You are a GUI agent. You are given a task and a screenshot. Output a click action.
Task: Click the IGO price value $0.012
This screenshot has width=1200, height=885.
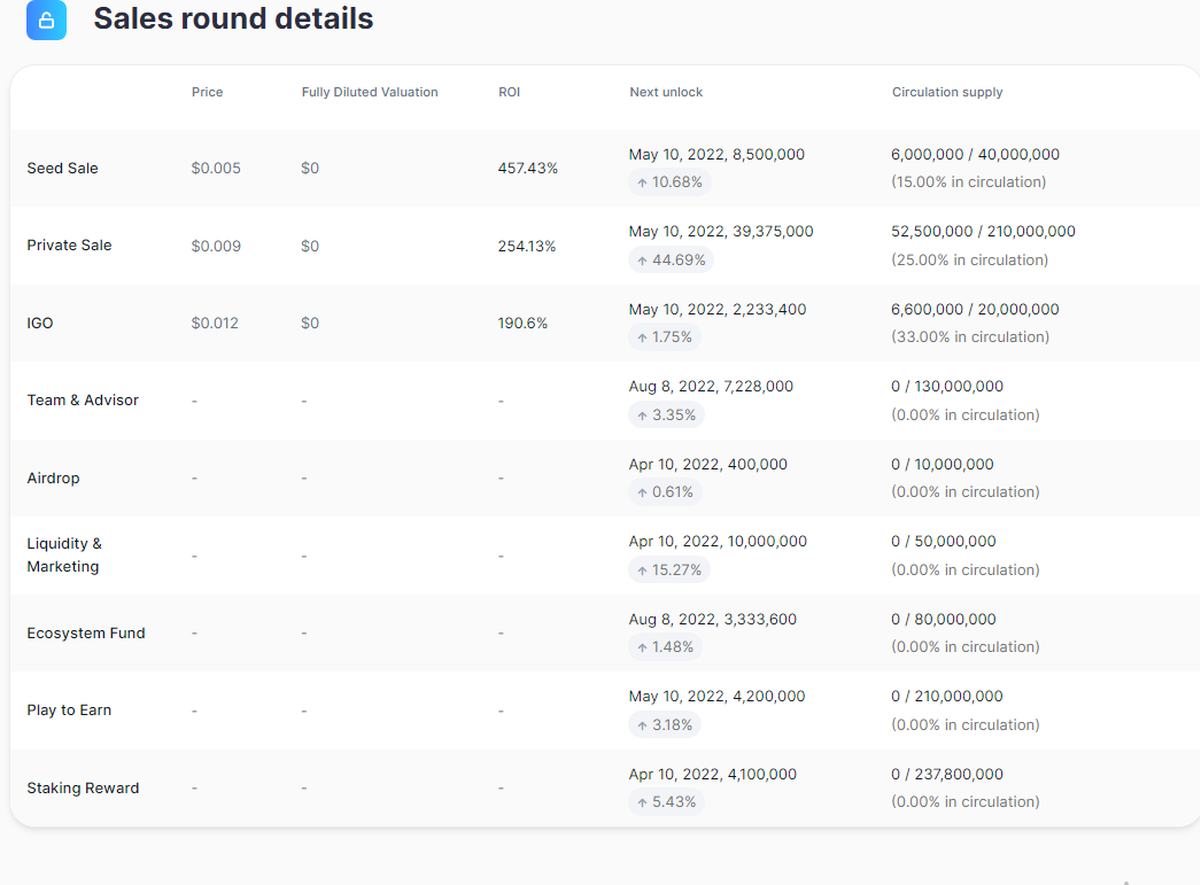tap(215, 323)
